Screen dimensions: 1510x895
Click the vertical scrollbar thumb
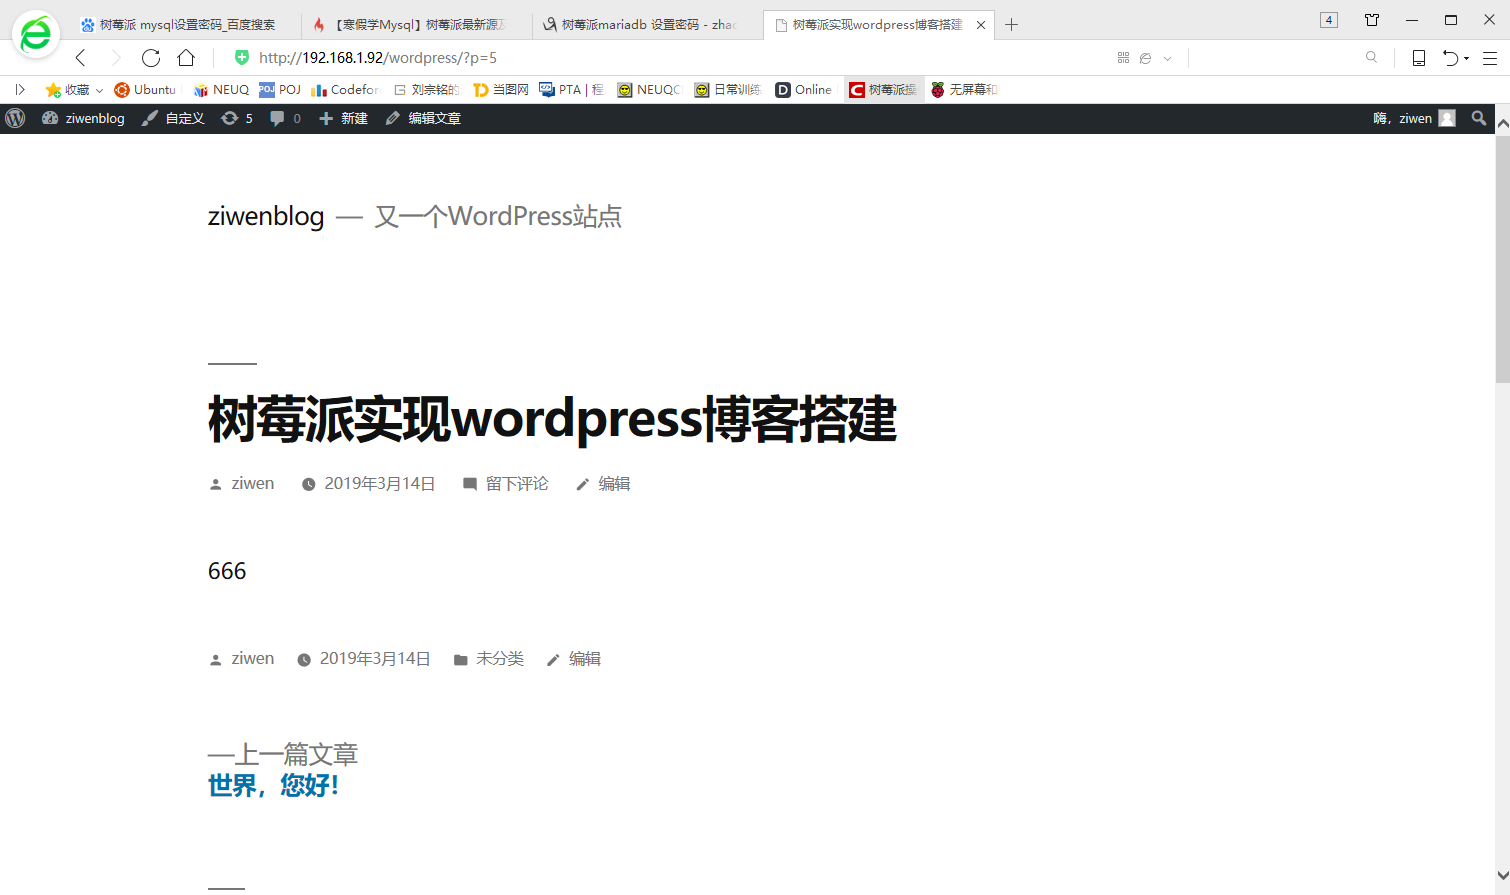1502,258
